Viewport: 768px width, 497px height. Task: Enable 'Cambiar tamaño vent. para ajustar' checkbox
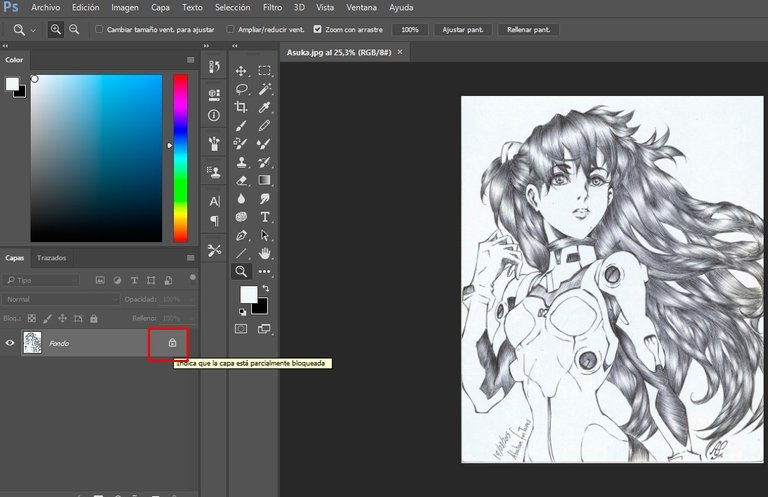click(99, 29)
